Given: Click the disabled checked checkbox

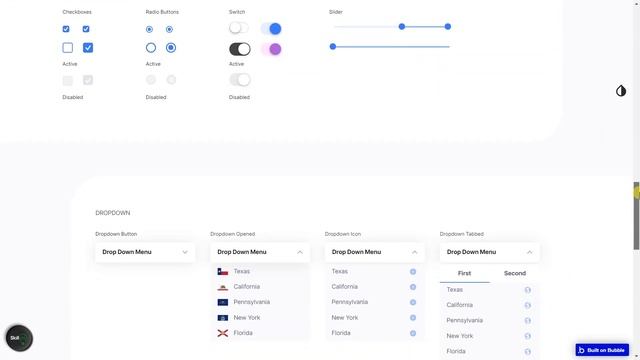Looking at the screenshot, I should point(88,80).
